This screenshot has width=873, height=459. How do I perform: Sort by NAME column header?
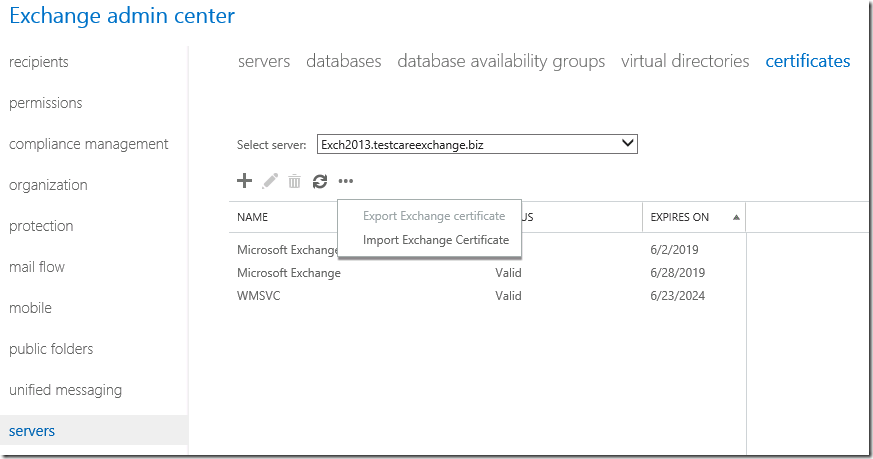(252, 217)
